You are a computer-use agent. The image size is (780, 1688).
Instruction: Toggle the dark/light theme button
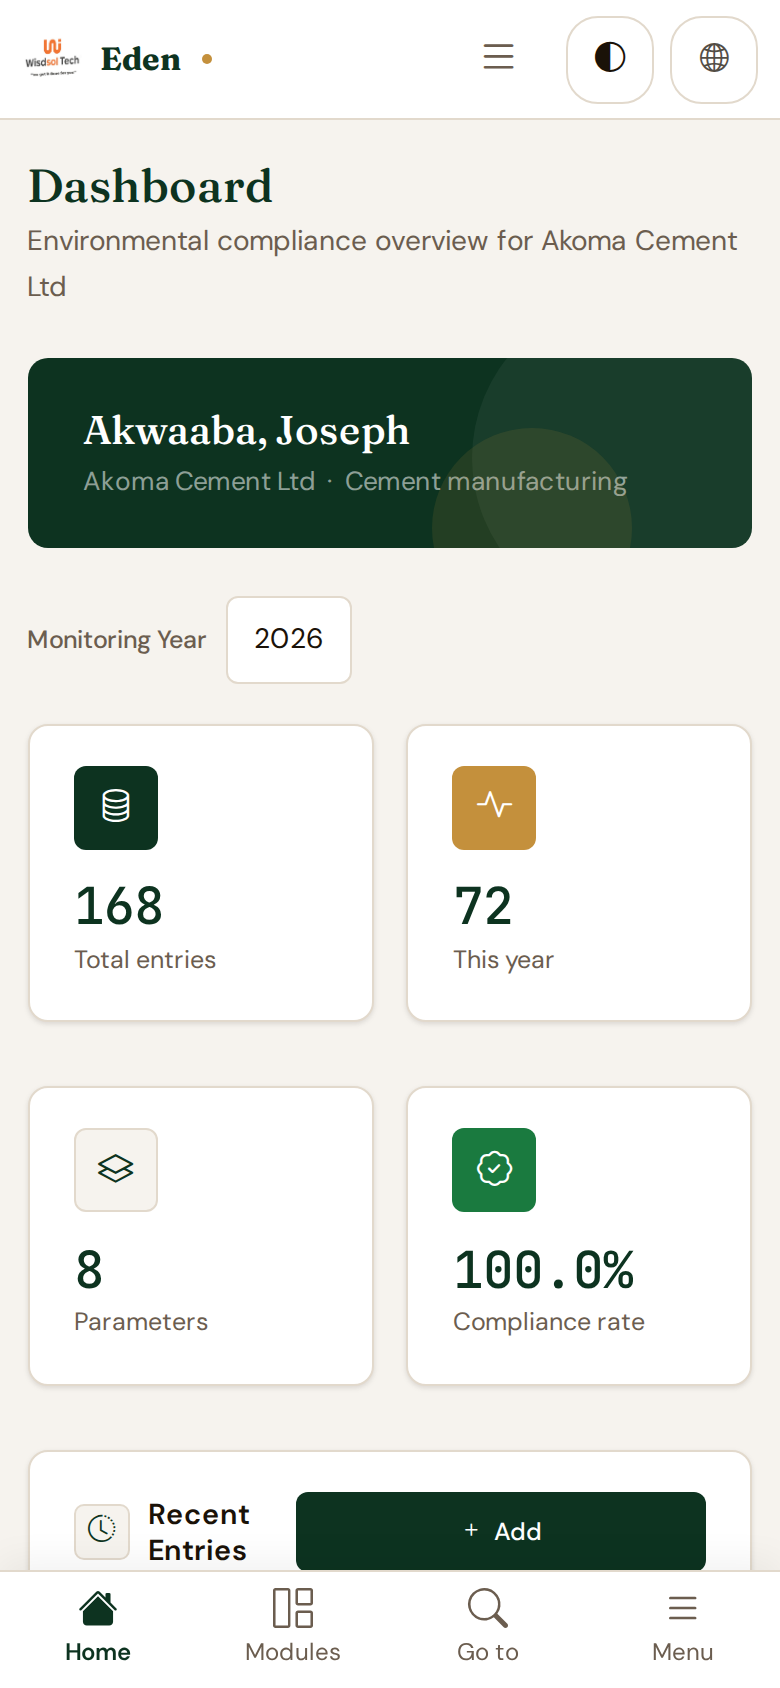tap(610, 59)
